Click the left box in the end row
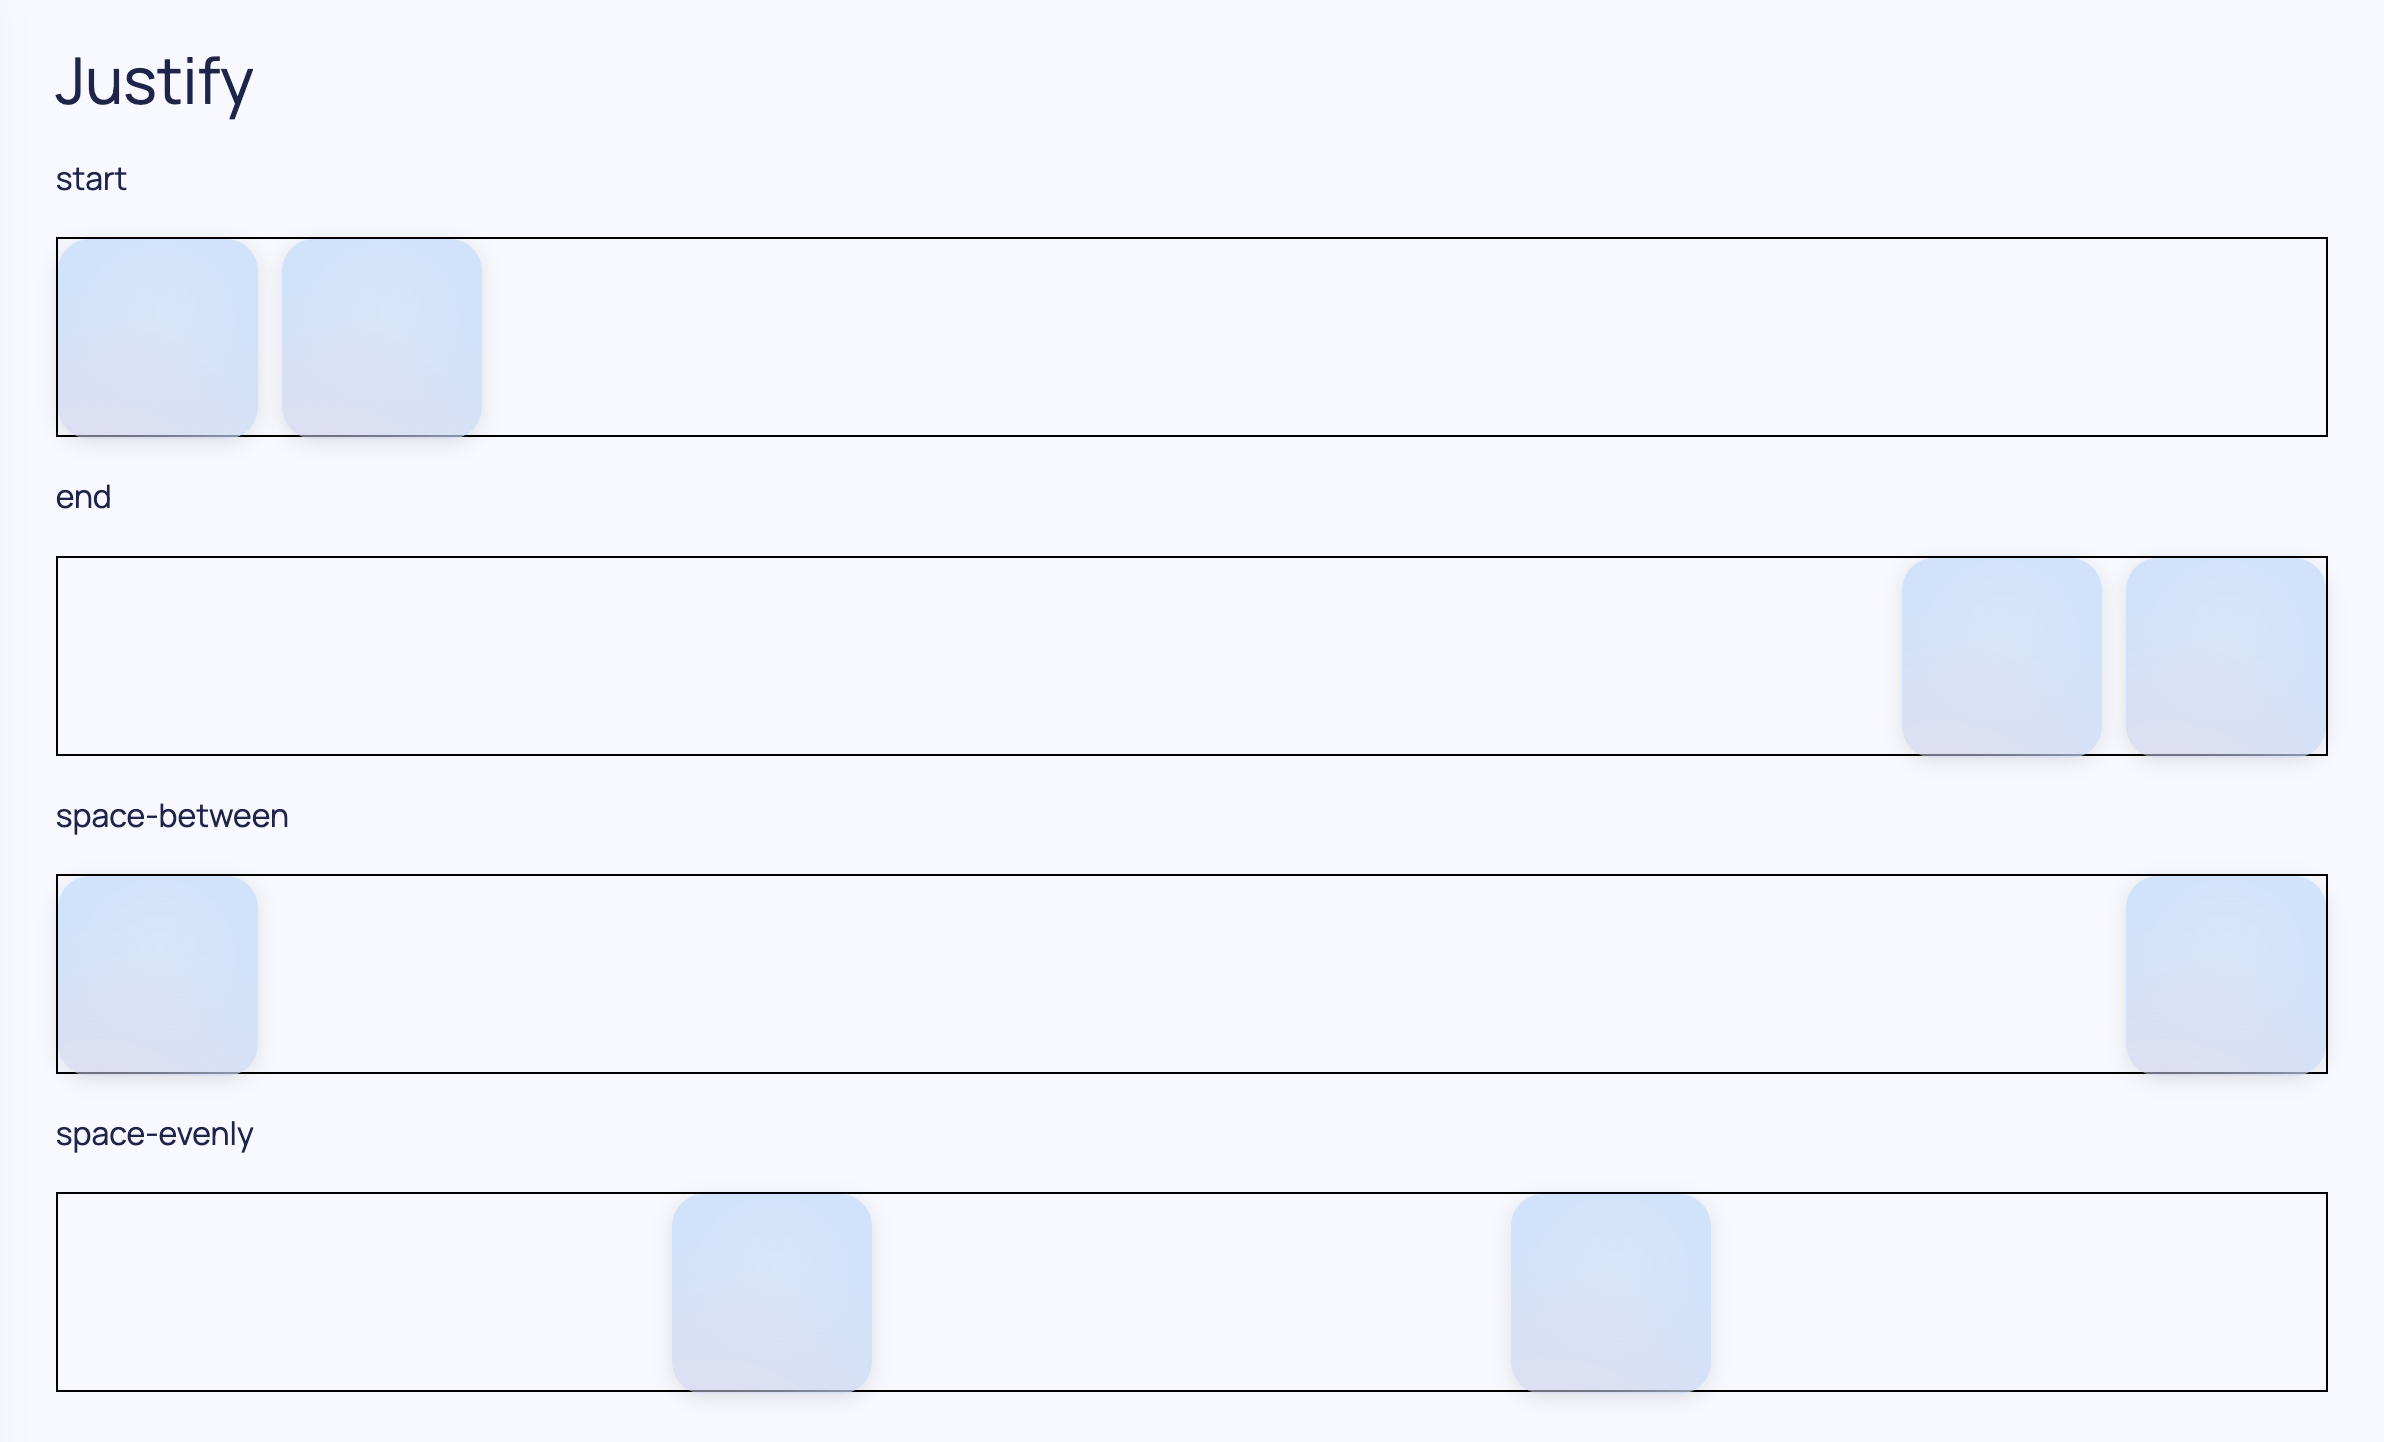 pyautogui.click(x=2001, y=656)
